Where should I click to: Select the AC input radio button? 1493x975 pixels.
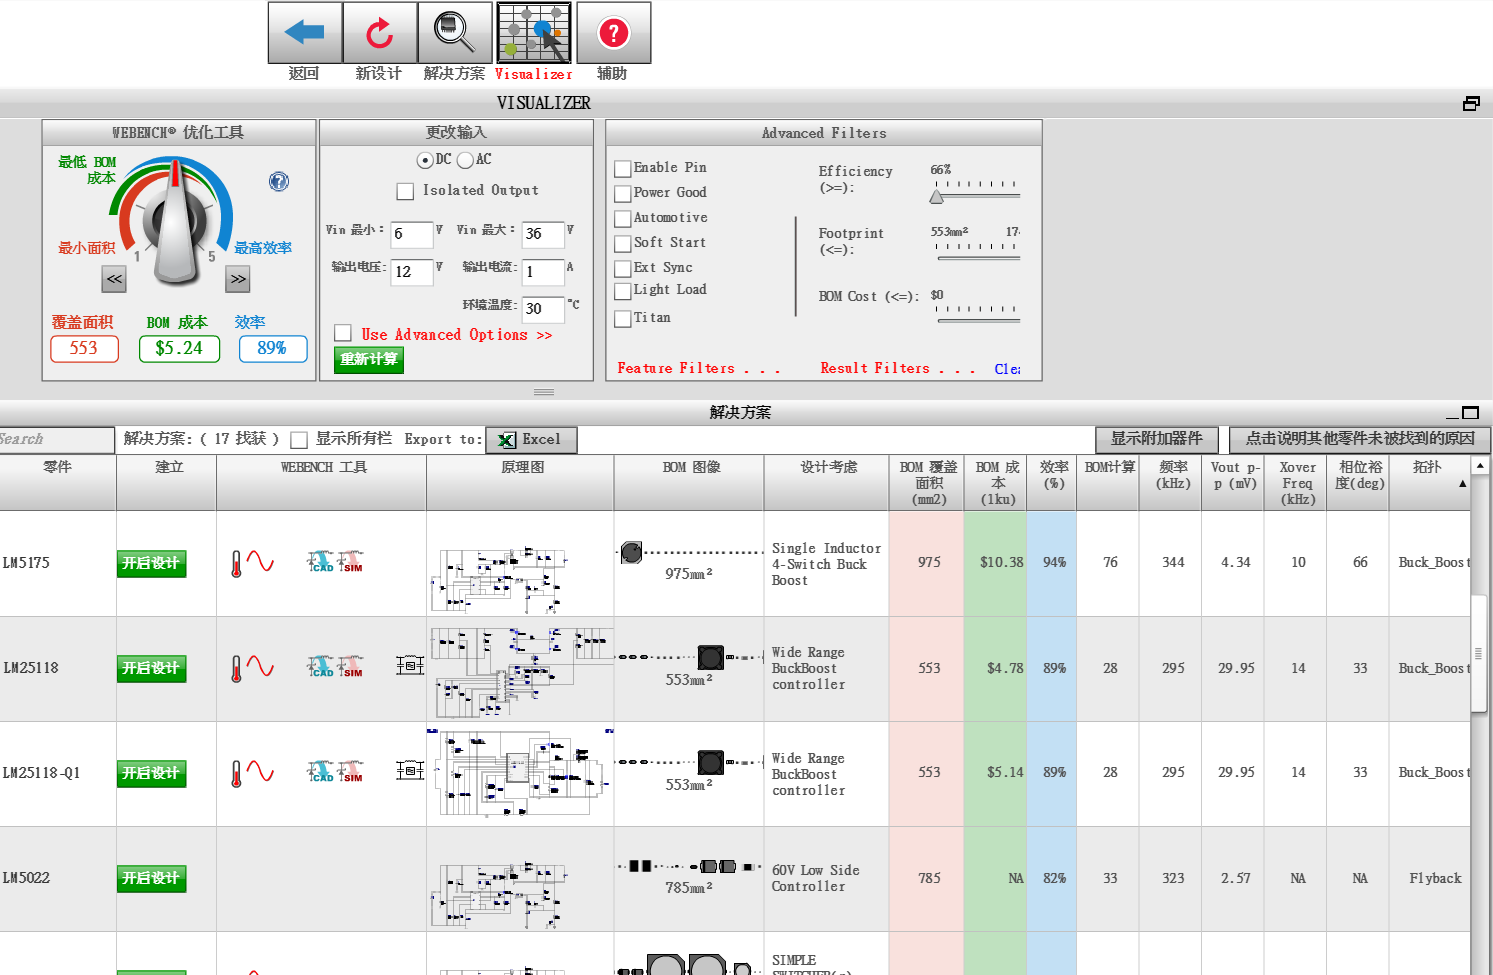[465, 160]
